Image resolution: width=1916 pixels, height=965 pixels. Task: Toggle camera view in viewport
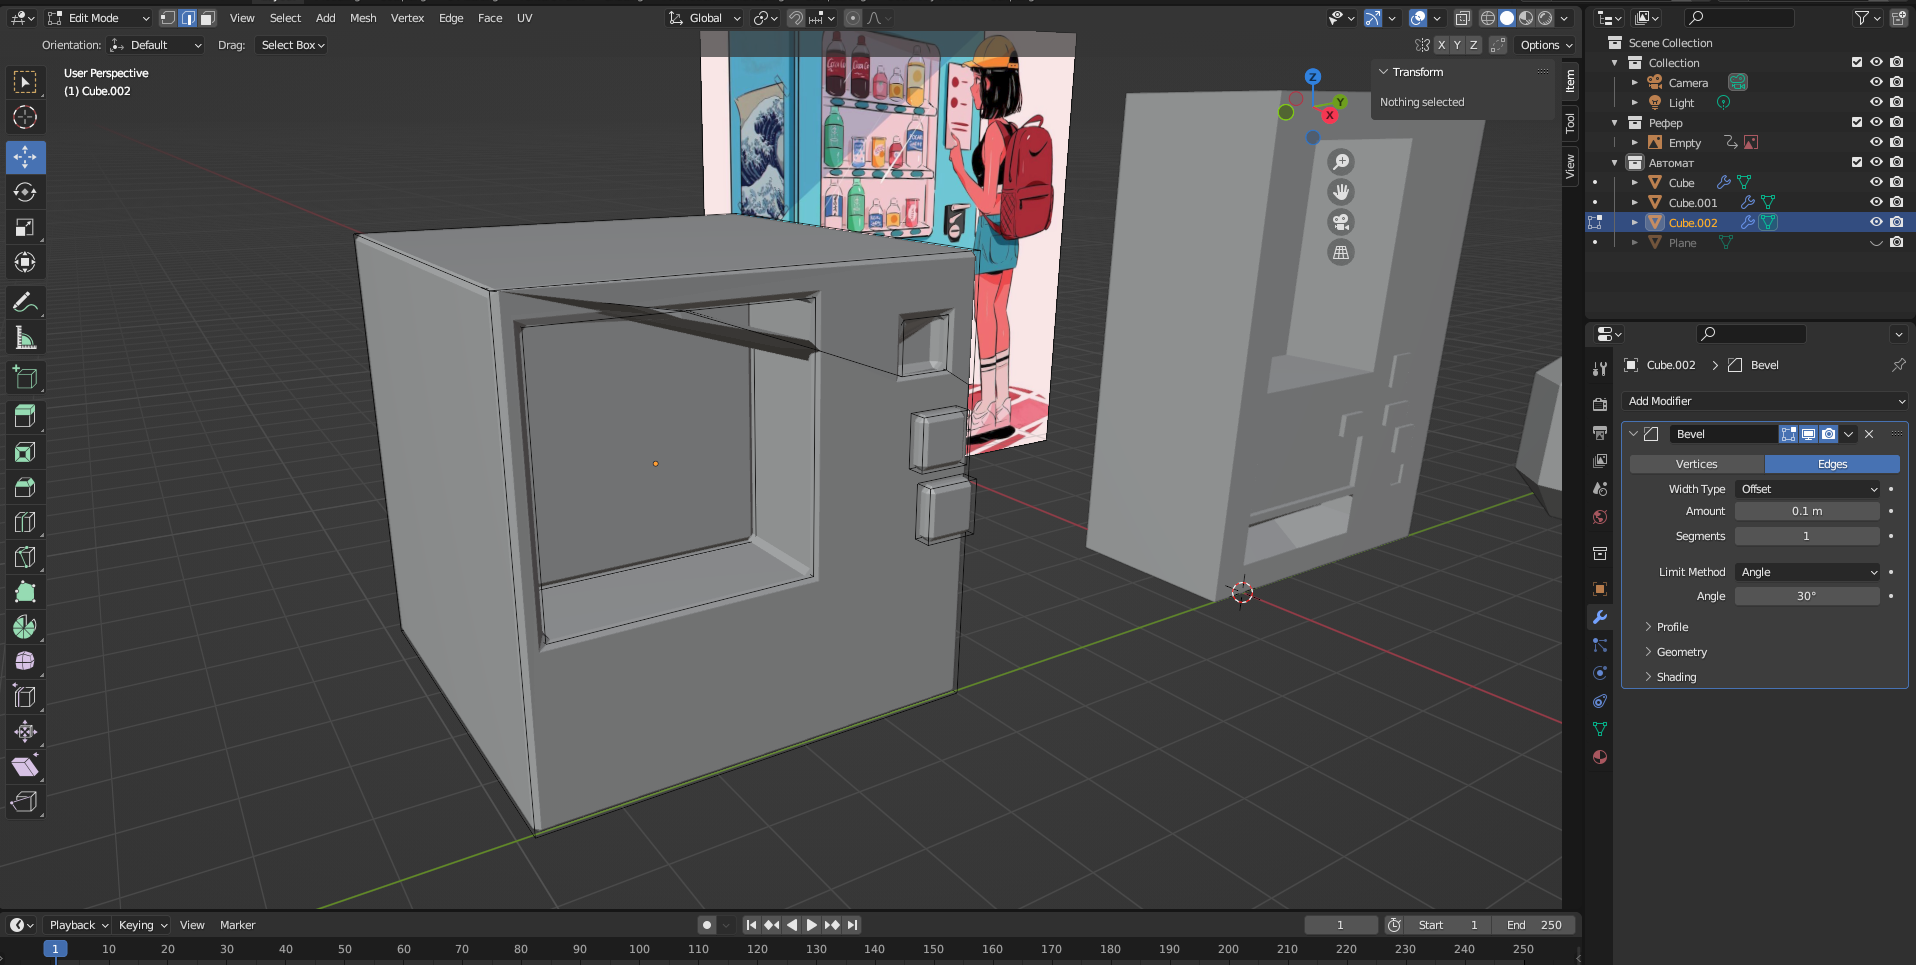coord(1340,222)
